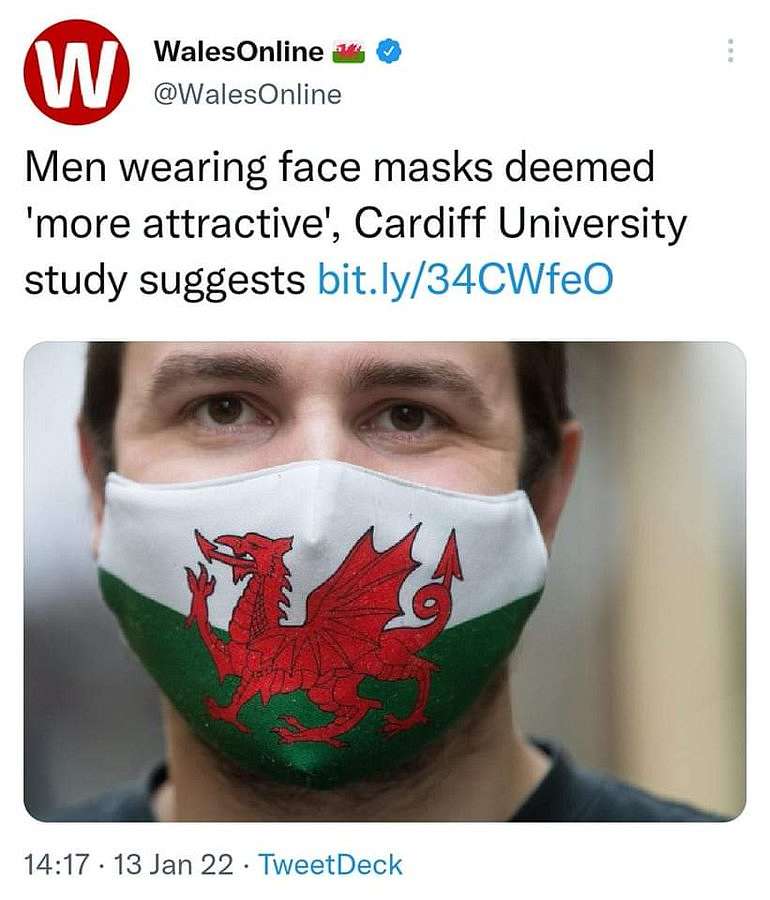Click the WalesOnline display name
The image size is (770, 900).
(239, 52)
